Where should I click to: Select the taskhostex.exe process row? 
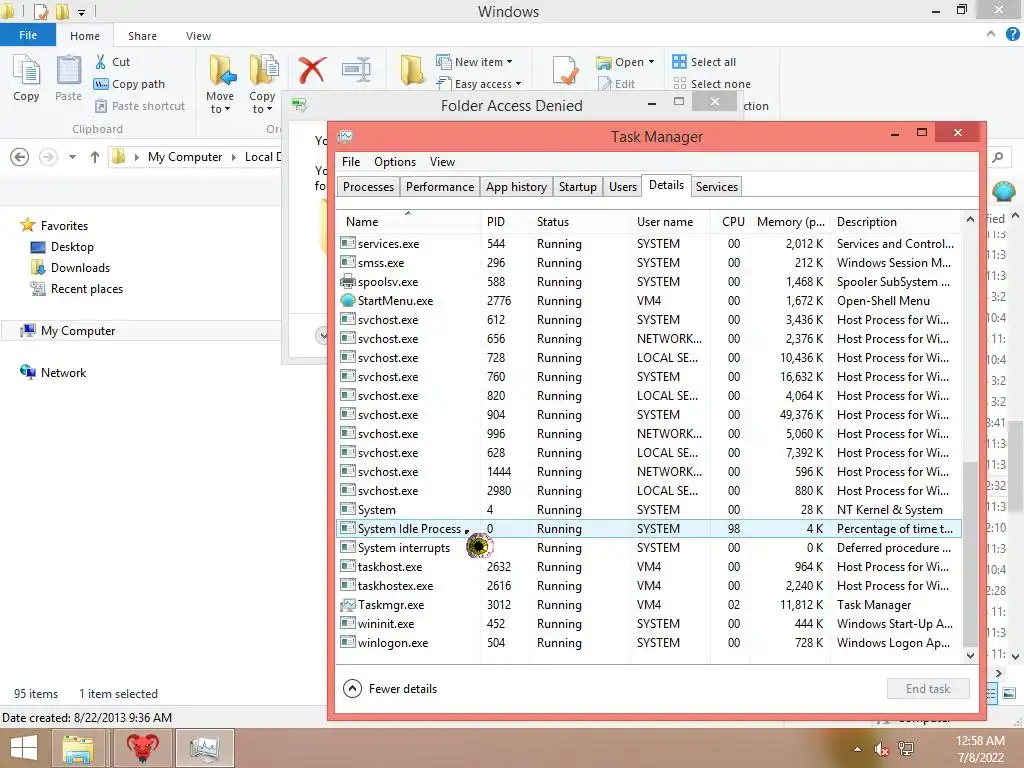pos(649,586)
